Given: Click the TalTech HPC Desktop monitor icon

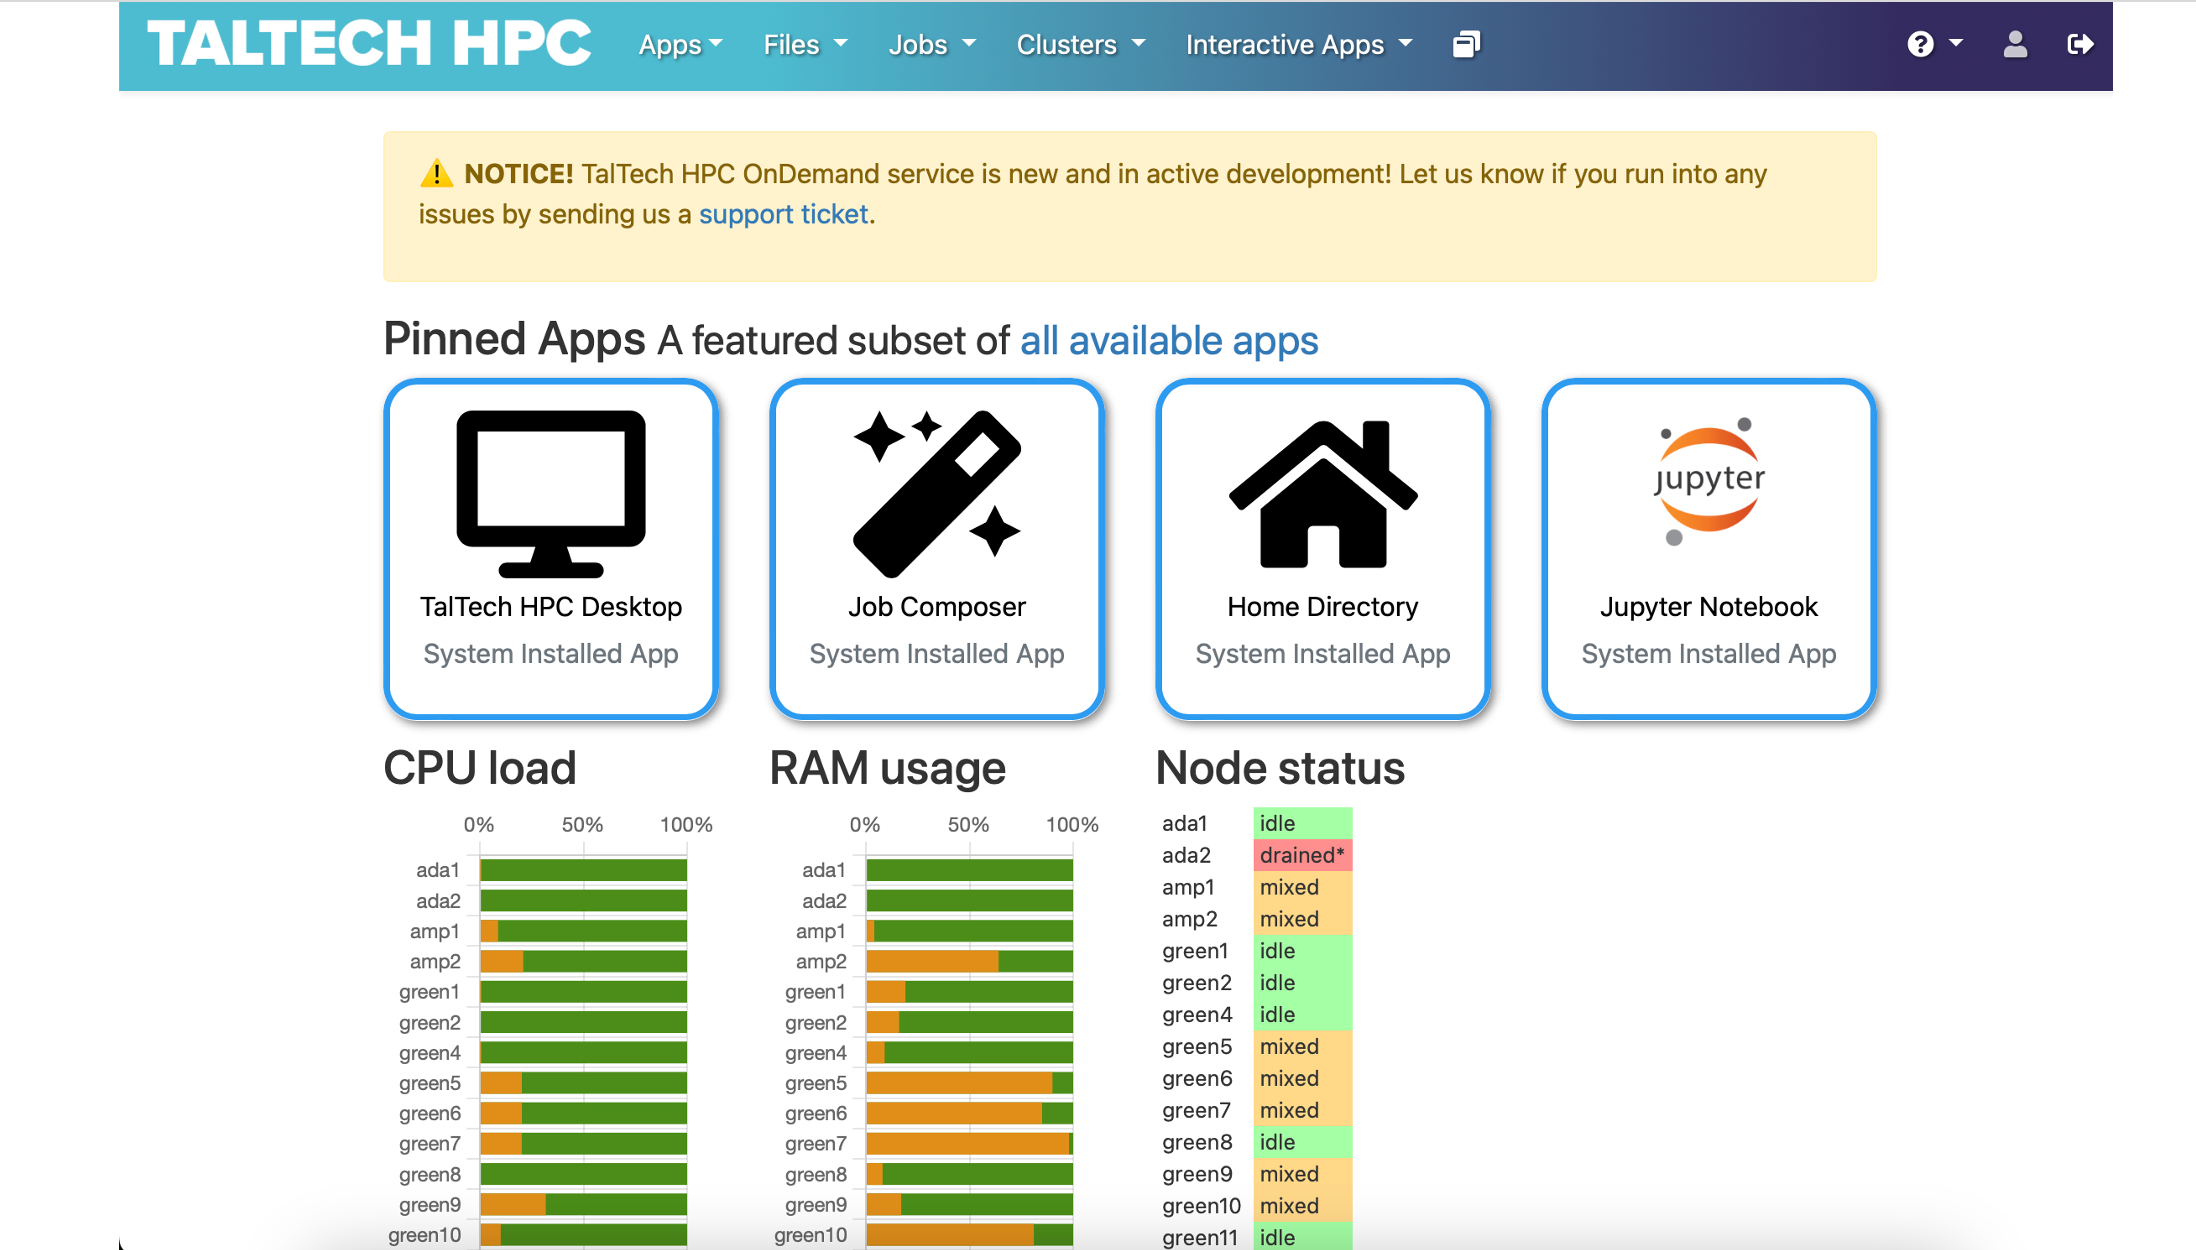Looking at the screenshot, I should coord(551,493).
